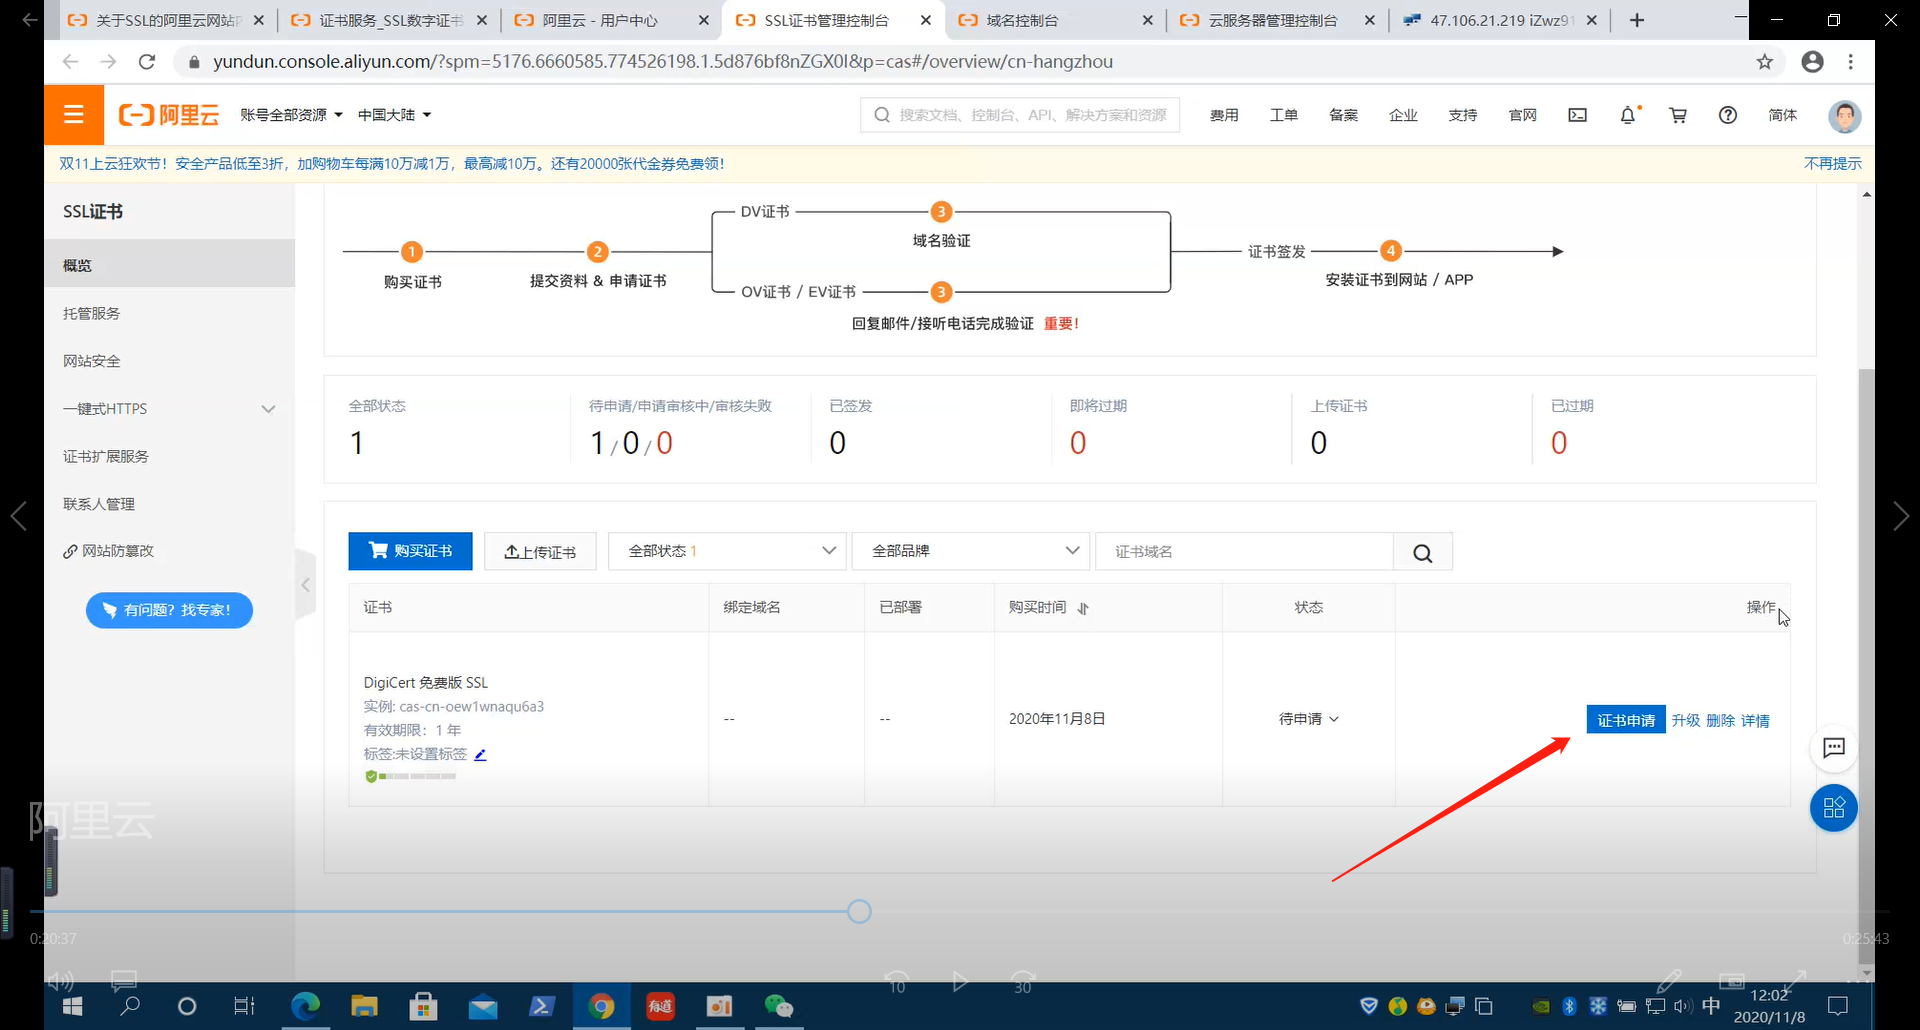Viewport: 1920px width, 1030px height.
Task: Click the video progress slider handle
Action: point(859,911)
